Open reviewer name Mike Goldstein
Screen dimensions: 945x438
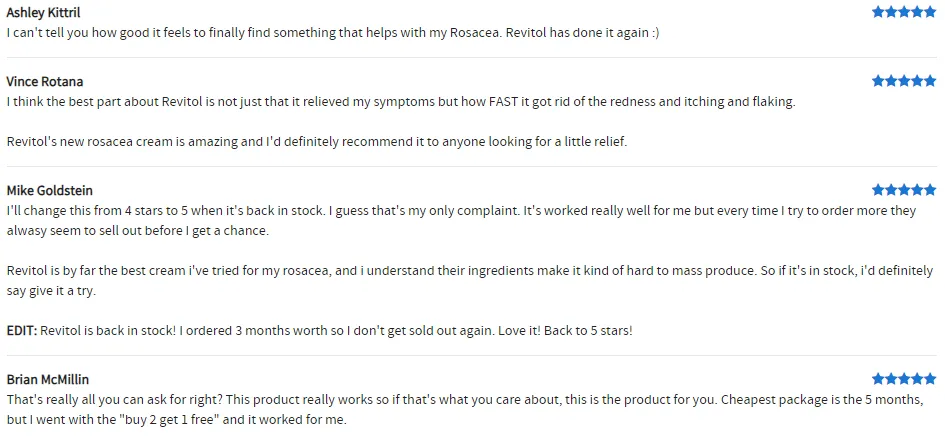coord(50,191)
